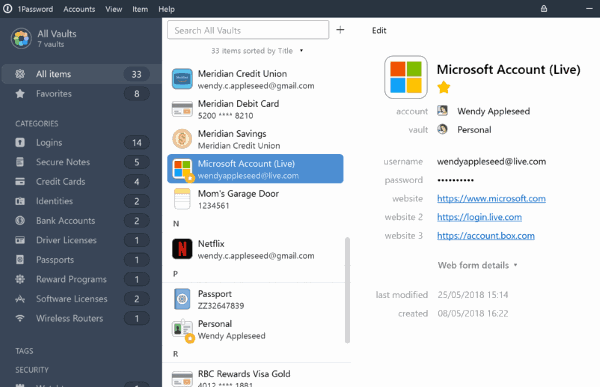Click the TAGS section heading

[x=24, y=351]
